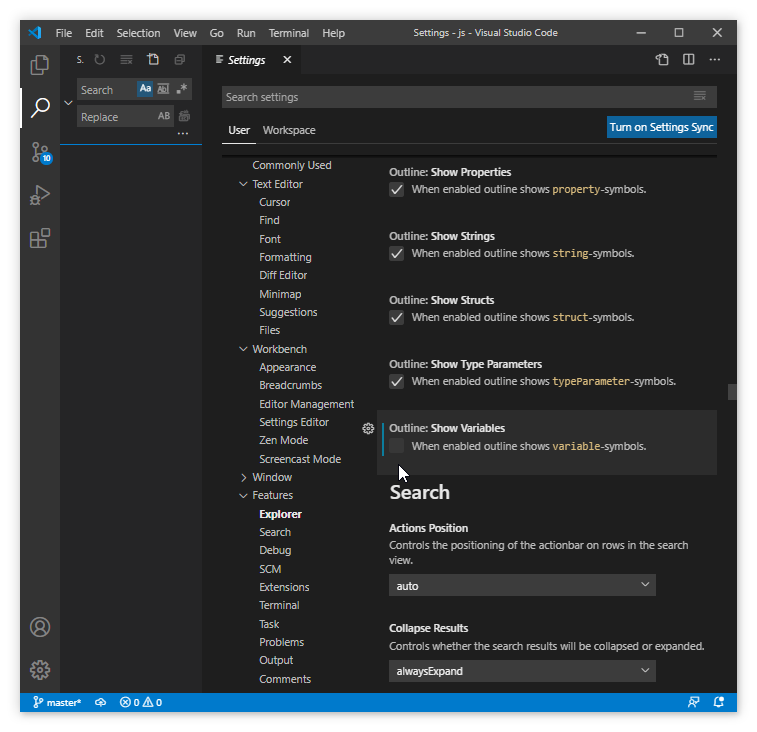Click the Collapse All icon in search sidebar

[x=180, y=59]
